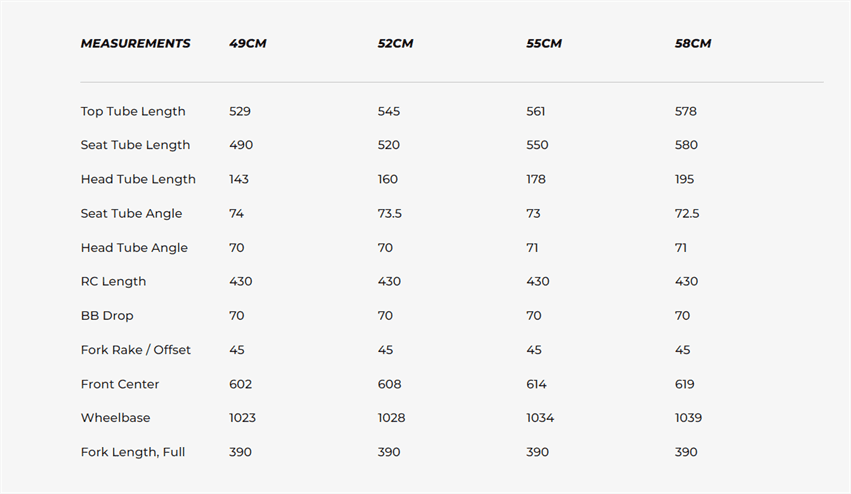Click the Wheelbase row label
This screenshot has height=494, width=851.
coord(115,418)
